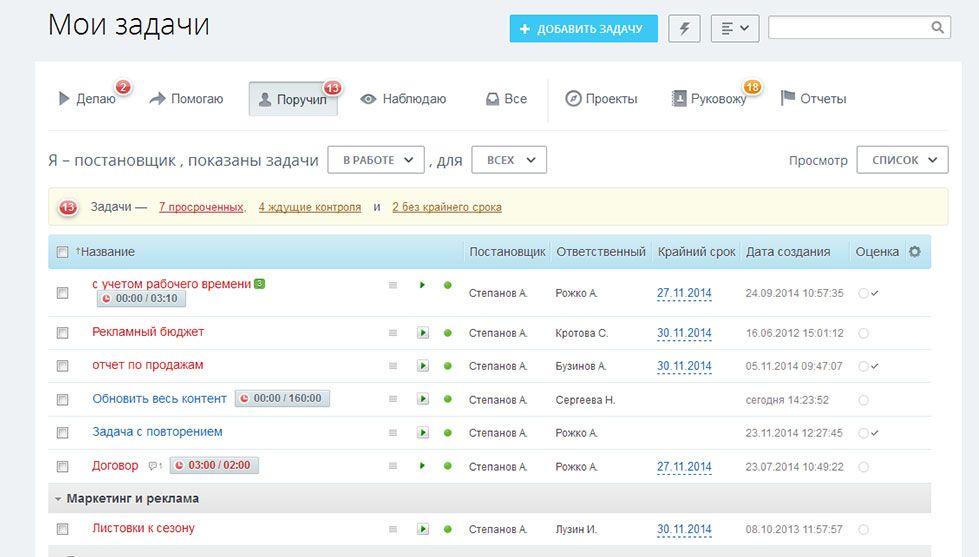
Task: Switch to the 'Наблюдаю' tab
Action: click(x=403, y=99)
